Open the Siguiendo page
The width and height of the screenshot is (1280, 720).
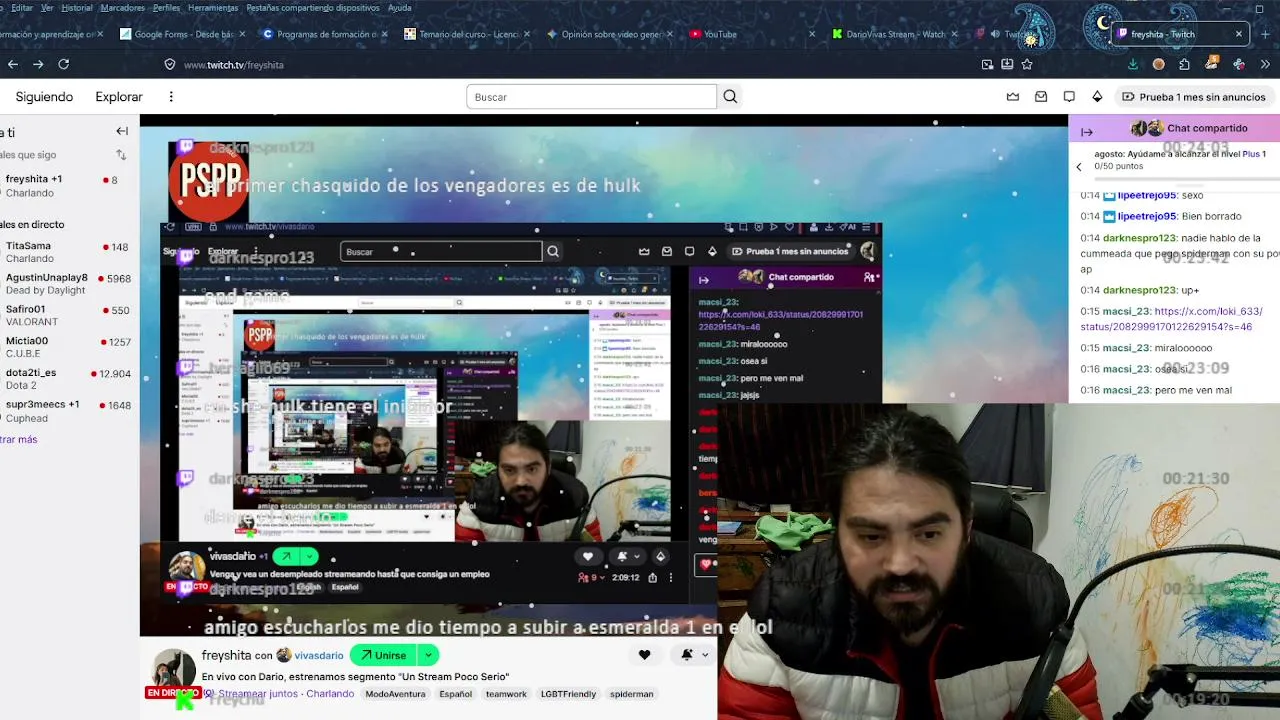pyautogui.click(x=44, y=97)
